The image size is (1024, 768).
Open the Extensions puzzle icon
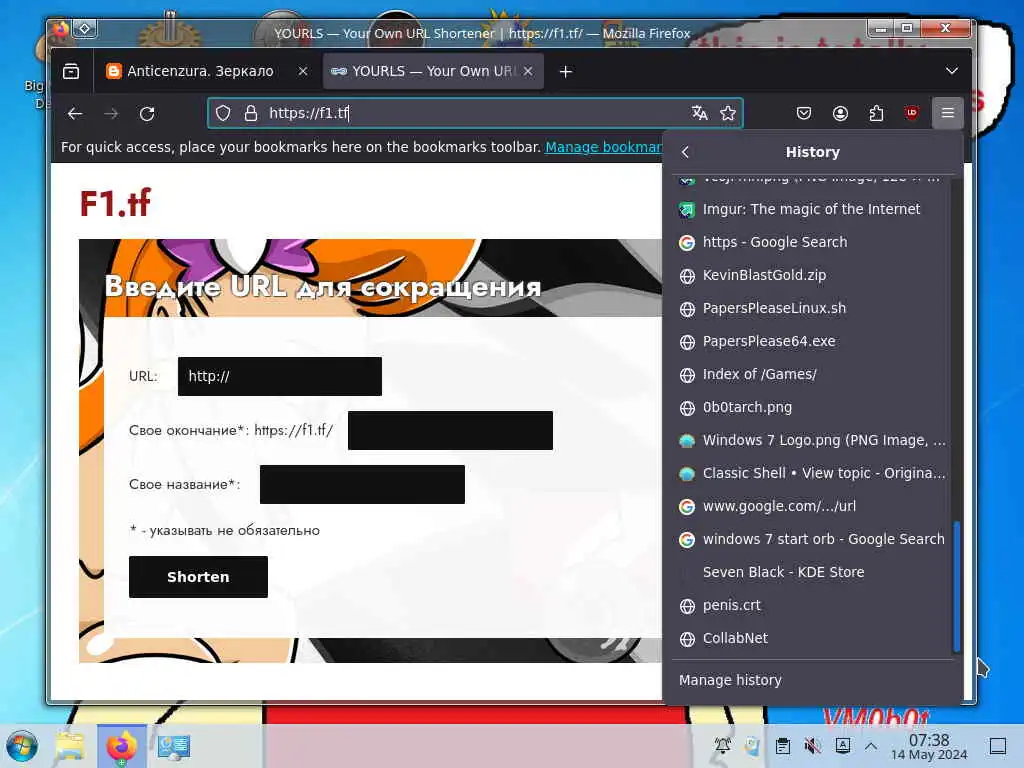[876, 113]
